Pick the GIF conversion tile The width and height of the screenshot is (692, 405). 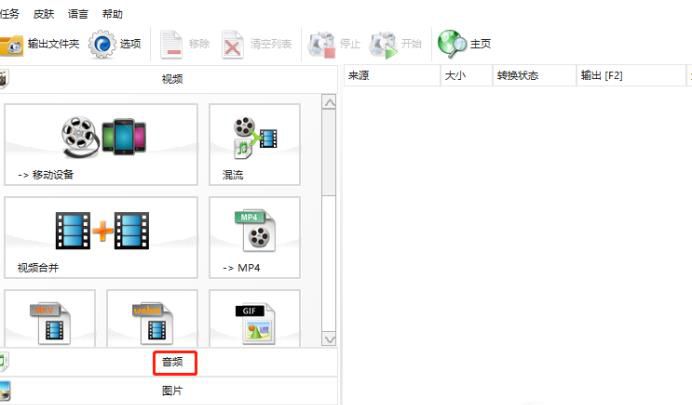tap(254, 320)
